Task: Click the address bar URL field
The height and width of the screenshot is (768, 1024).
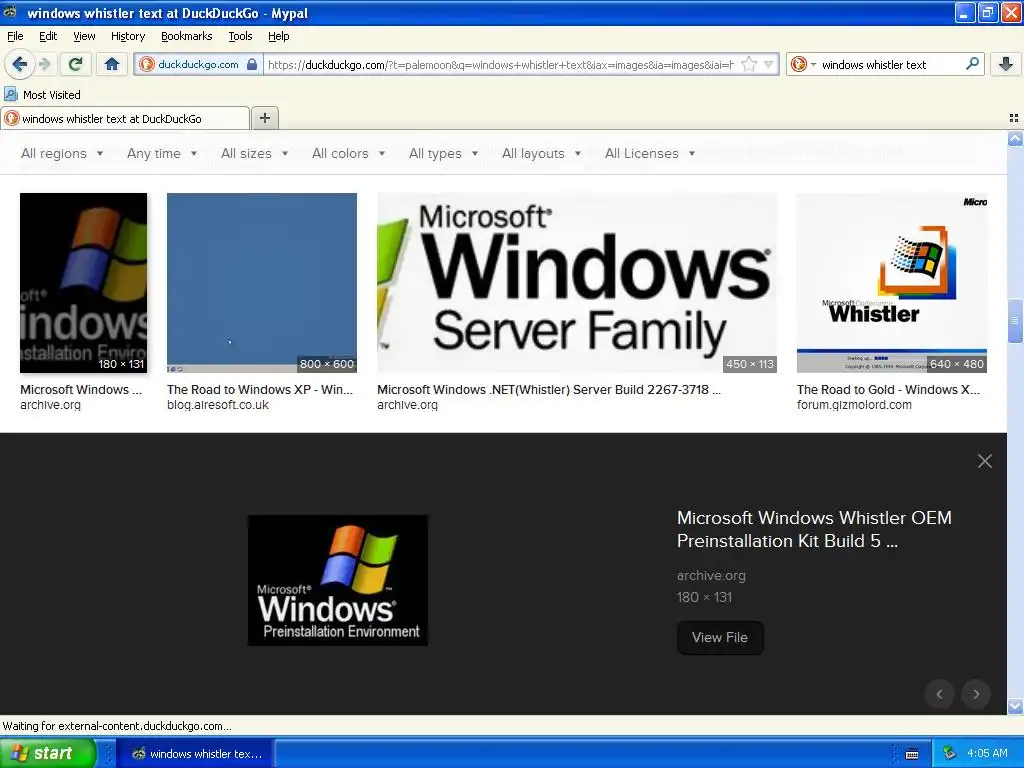Action: point(502,64)
